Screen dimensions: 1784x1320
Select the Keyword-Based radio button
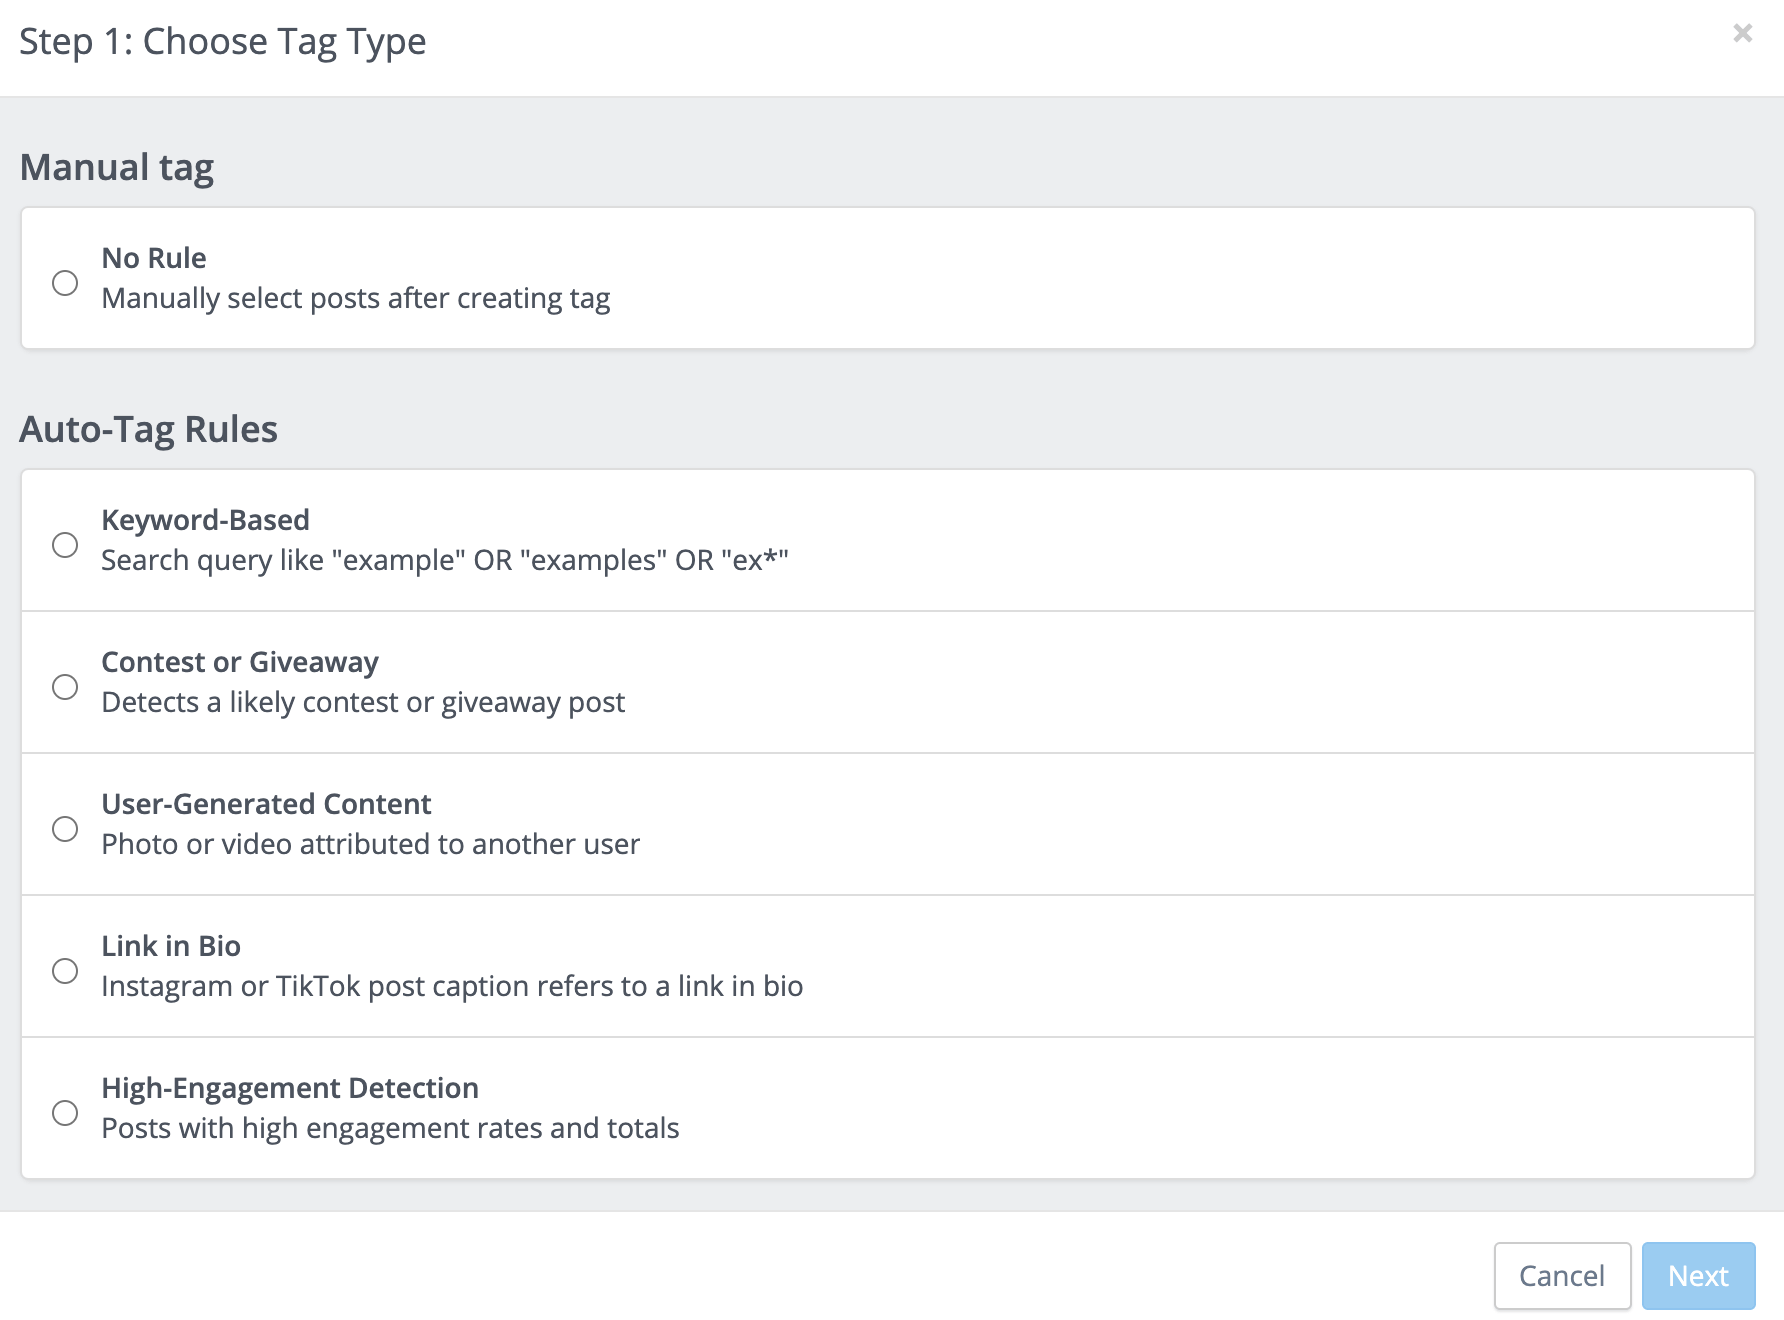(66, 545)
